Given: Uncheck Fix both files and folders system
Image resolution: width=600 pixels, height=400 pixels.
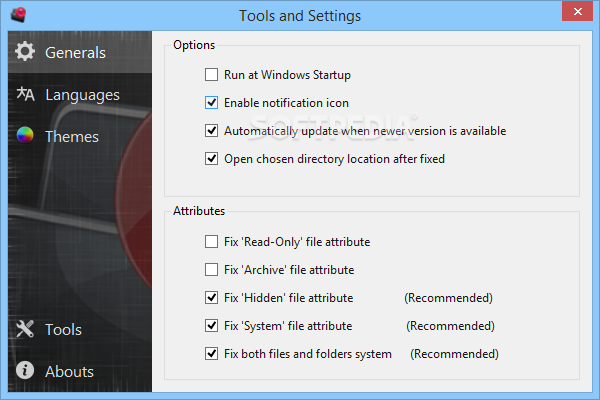Looking at the screenshot, I should pos(211,353).
